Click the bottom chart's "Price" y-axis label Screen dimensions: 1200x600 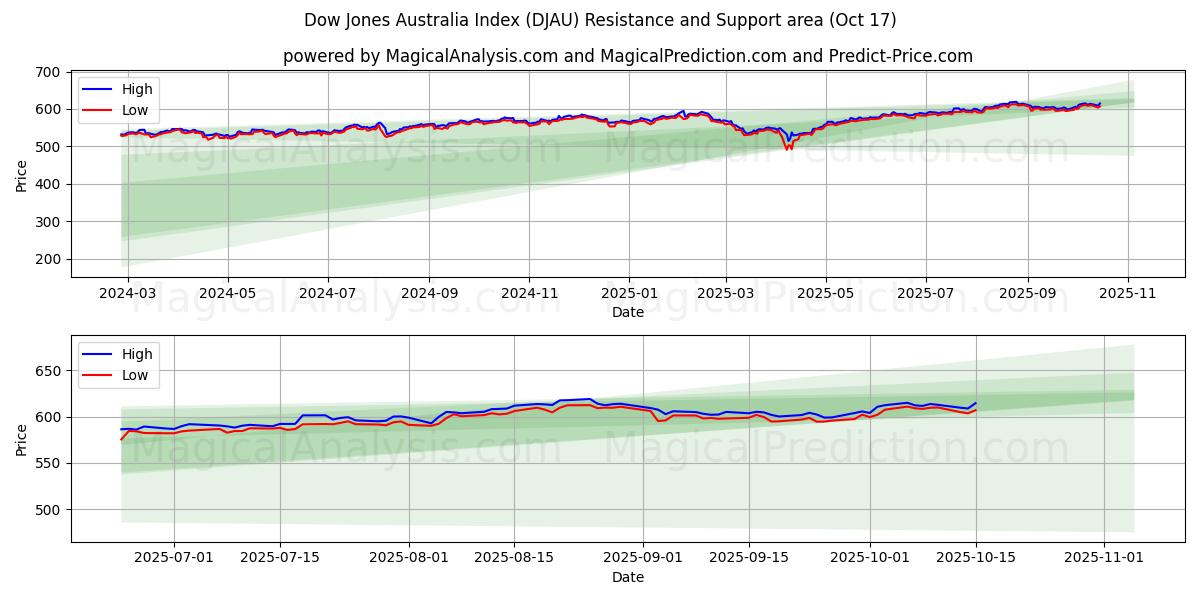click(x=22, y=439)
